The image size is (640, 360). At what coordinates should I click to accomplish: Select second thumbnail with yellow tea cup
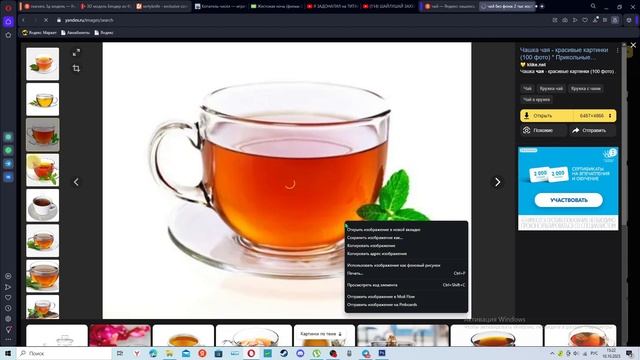[x=42, y=99]
